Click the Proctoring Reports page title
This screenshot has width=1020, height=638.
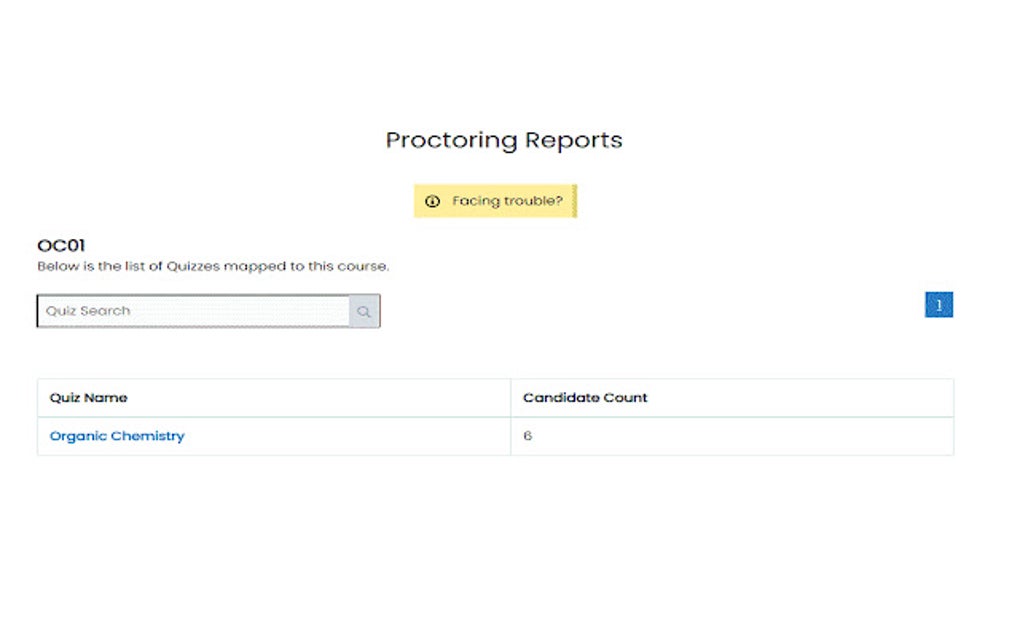(503, 140)
